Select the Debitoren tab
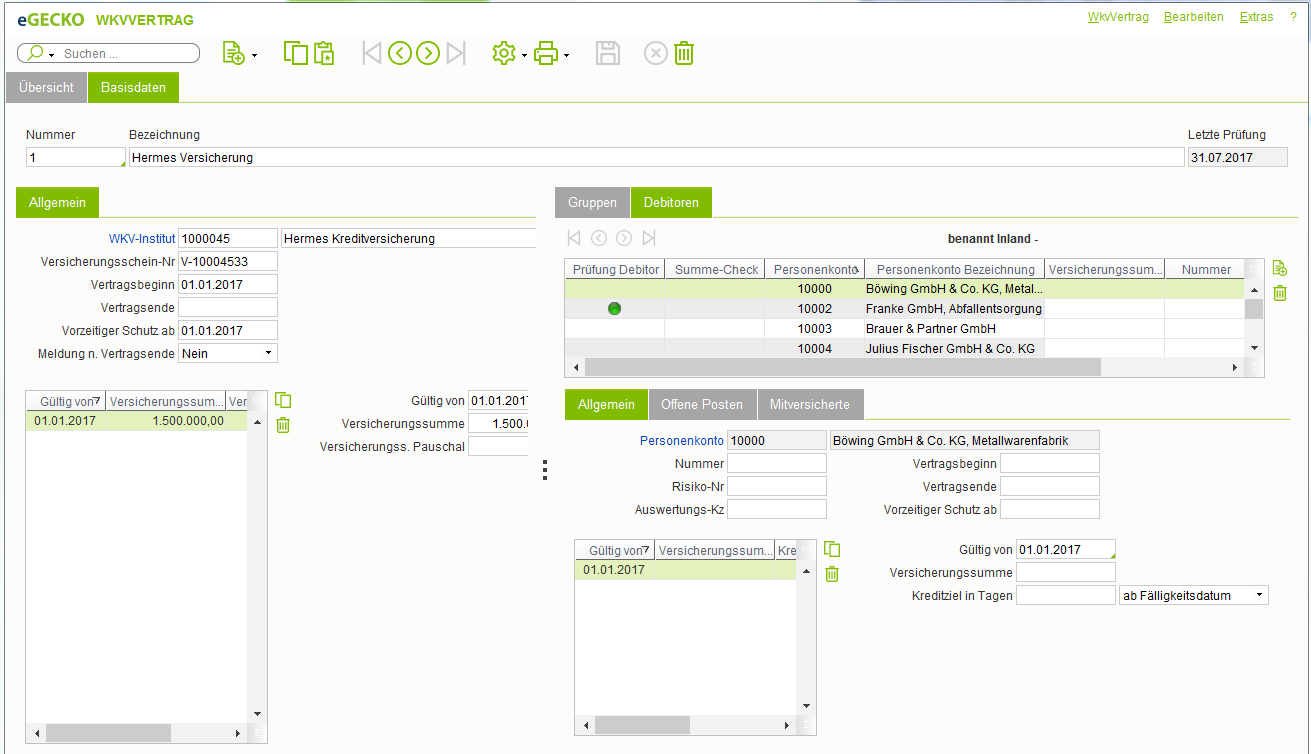1311x754 pixels. tap(671, 203)
